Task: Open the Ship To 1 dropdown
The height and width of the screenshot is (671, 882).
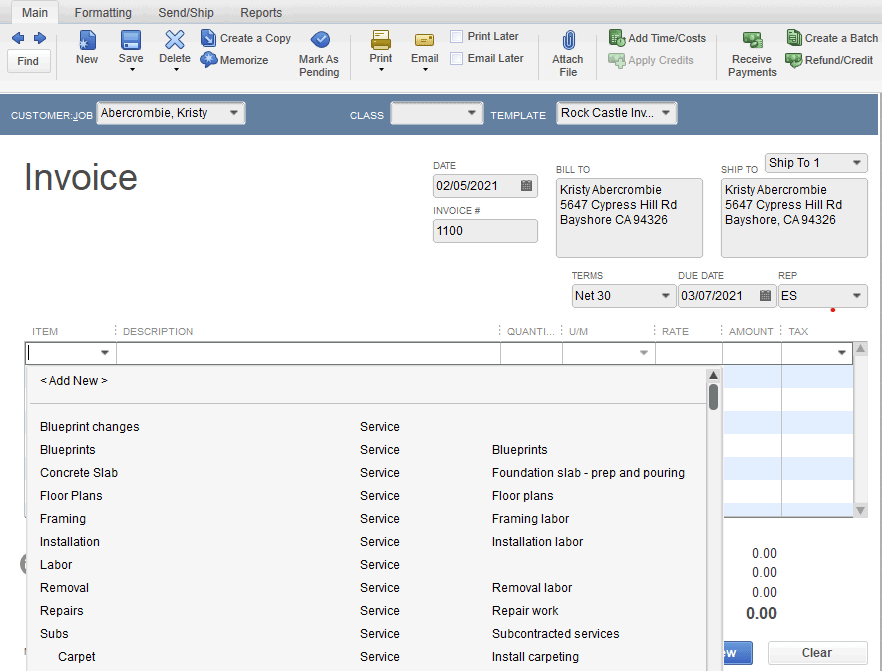Action: pyautogui.click(x=857, y=163)
